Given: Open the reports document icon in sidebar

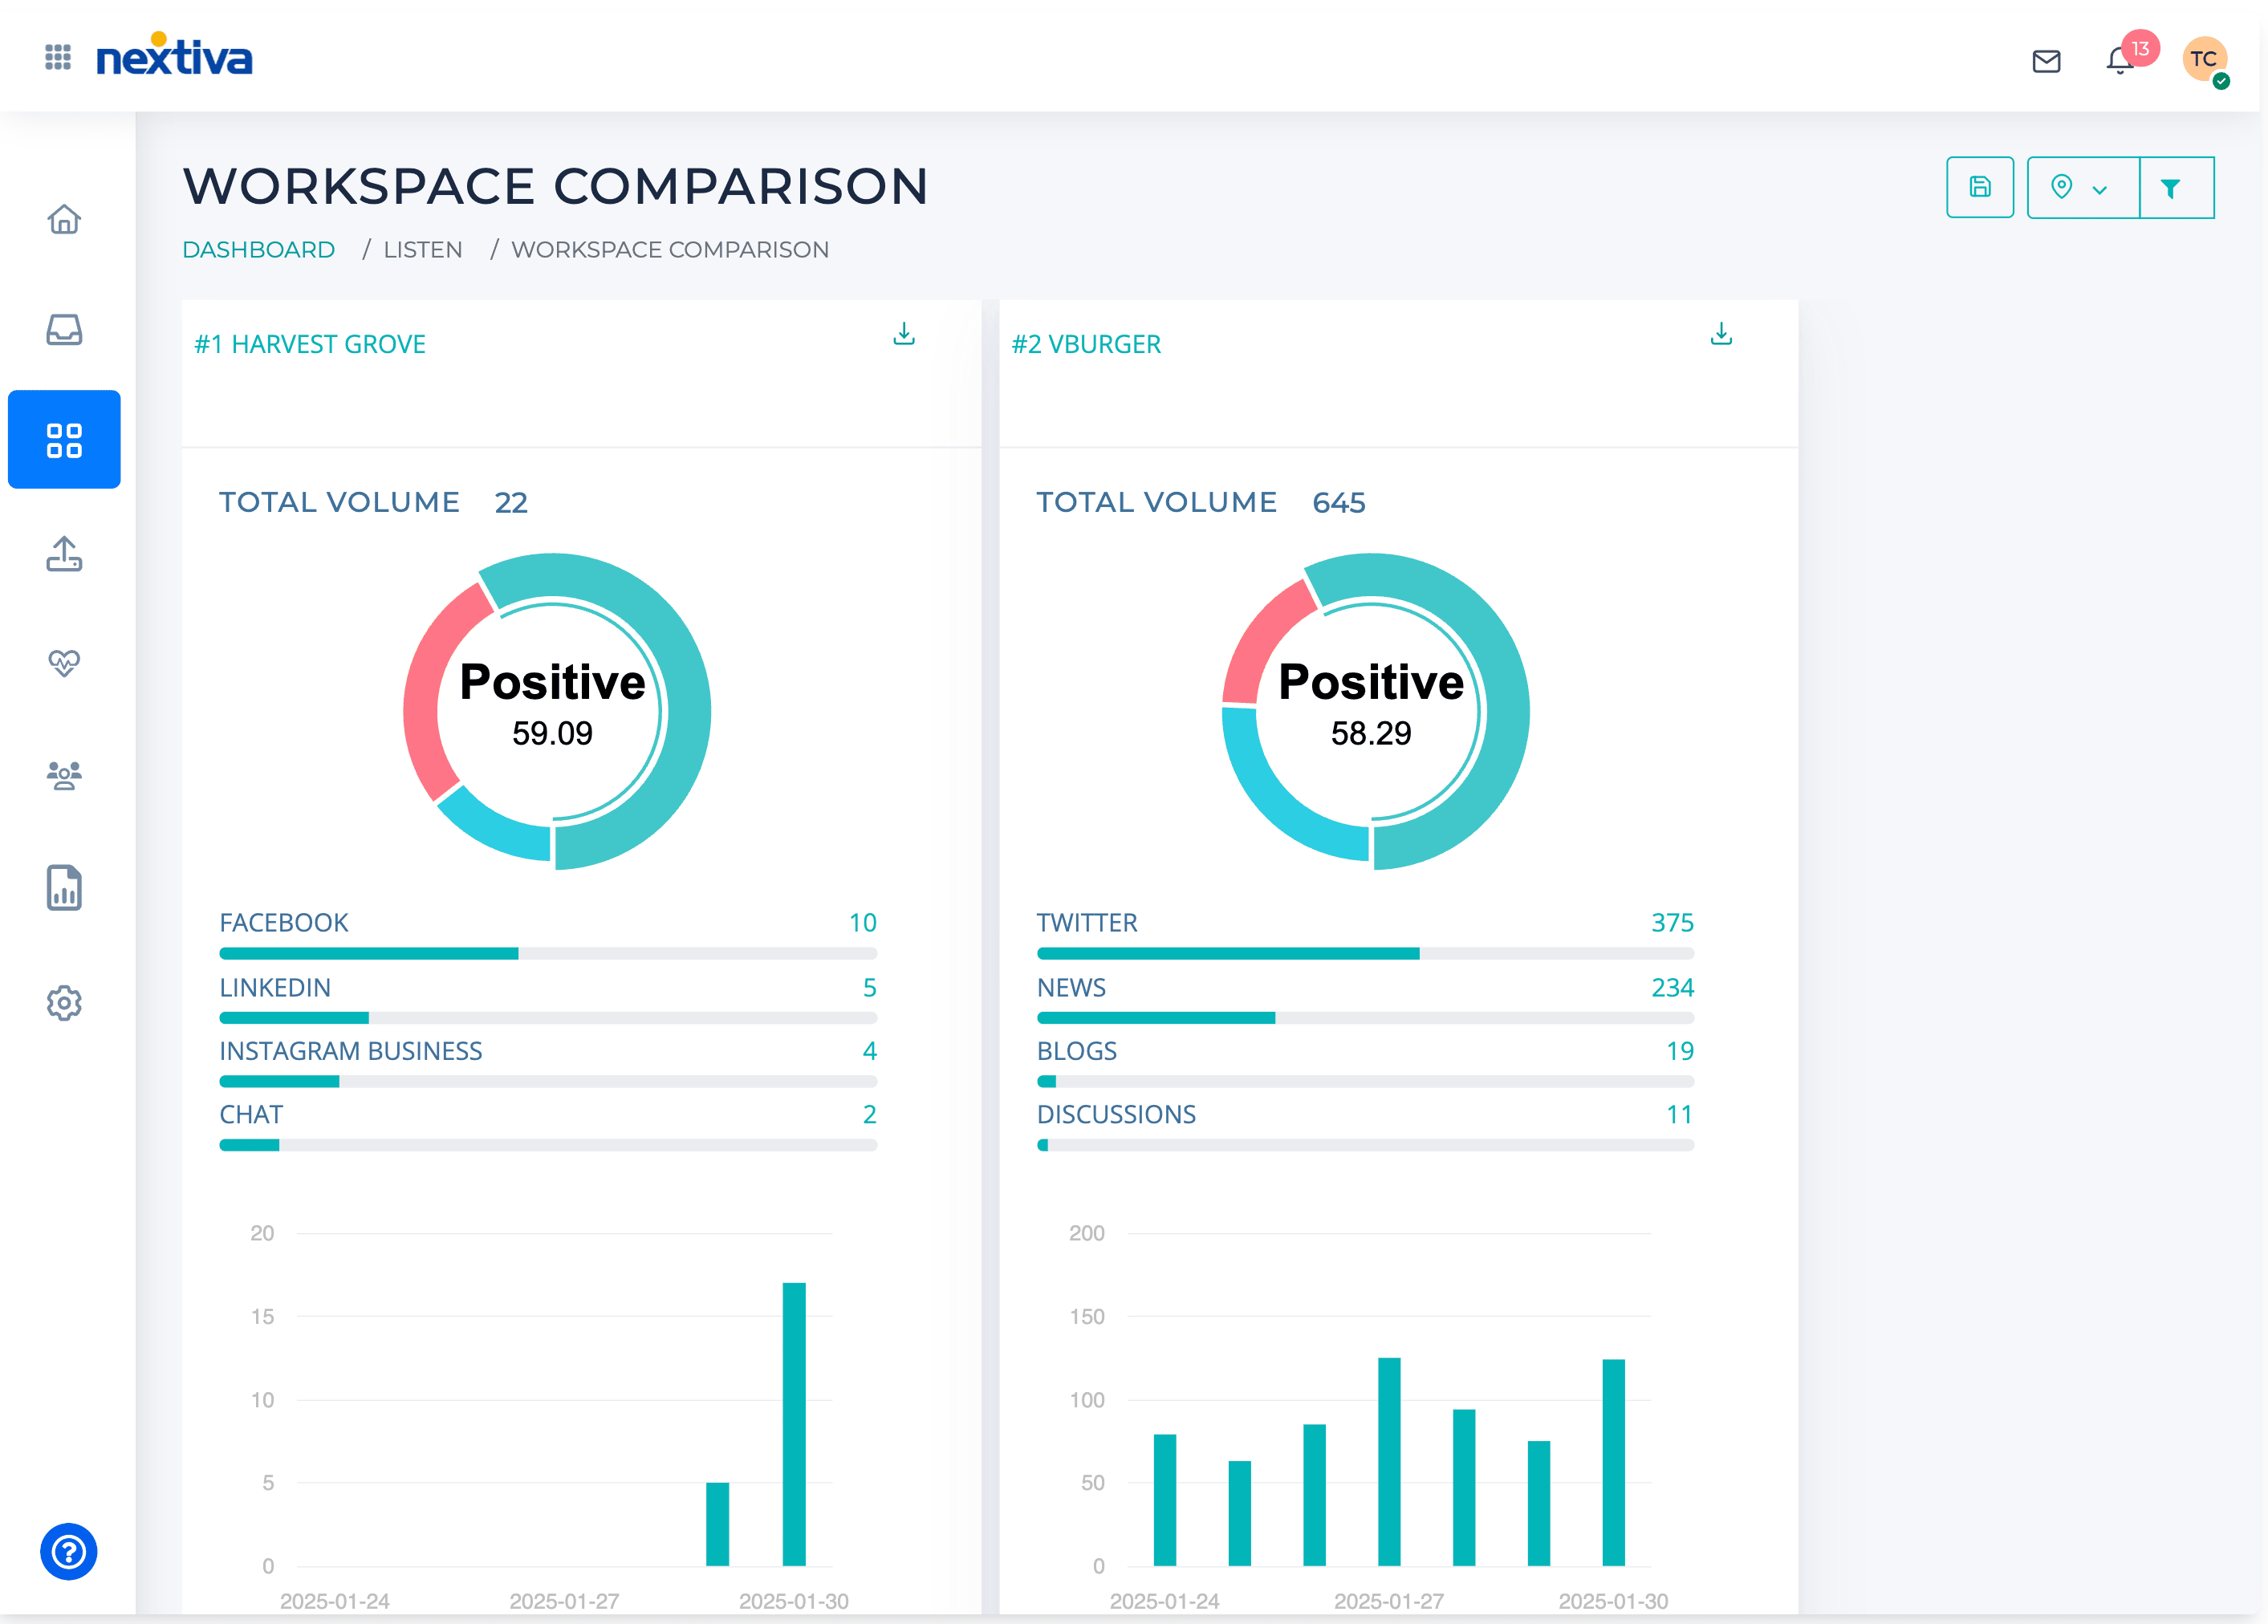Looking at the screenshot, I should pos(64,888).
